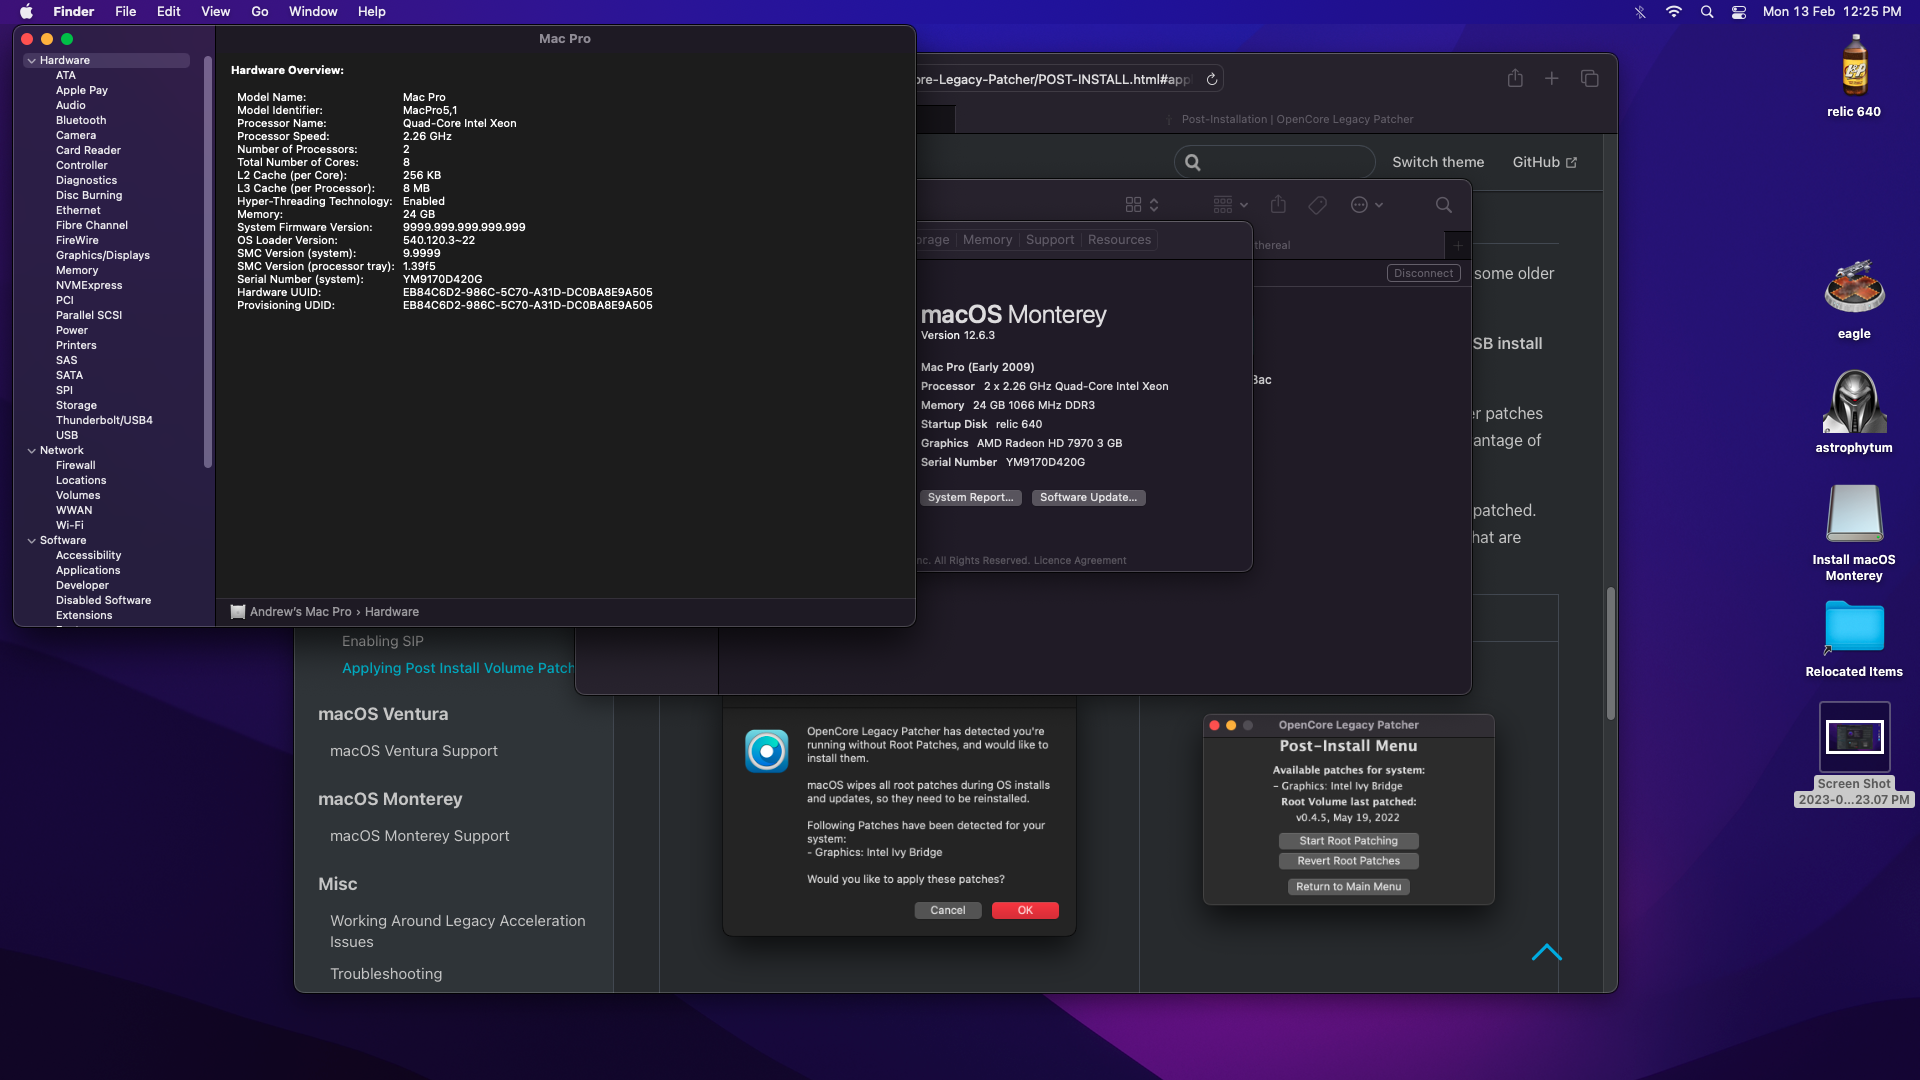Click the Software Update... button

(1088, 498)
